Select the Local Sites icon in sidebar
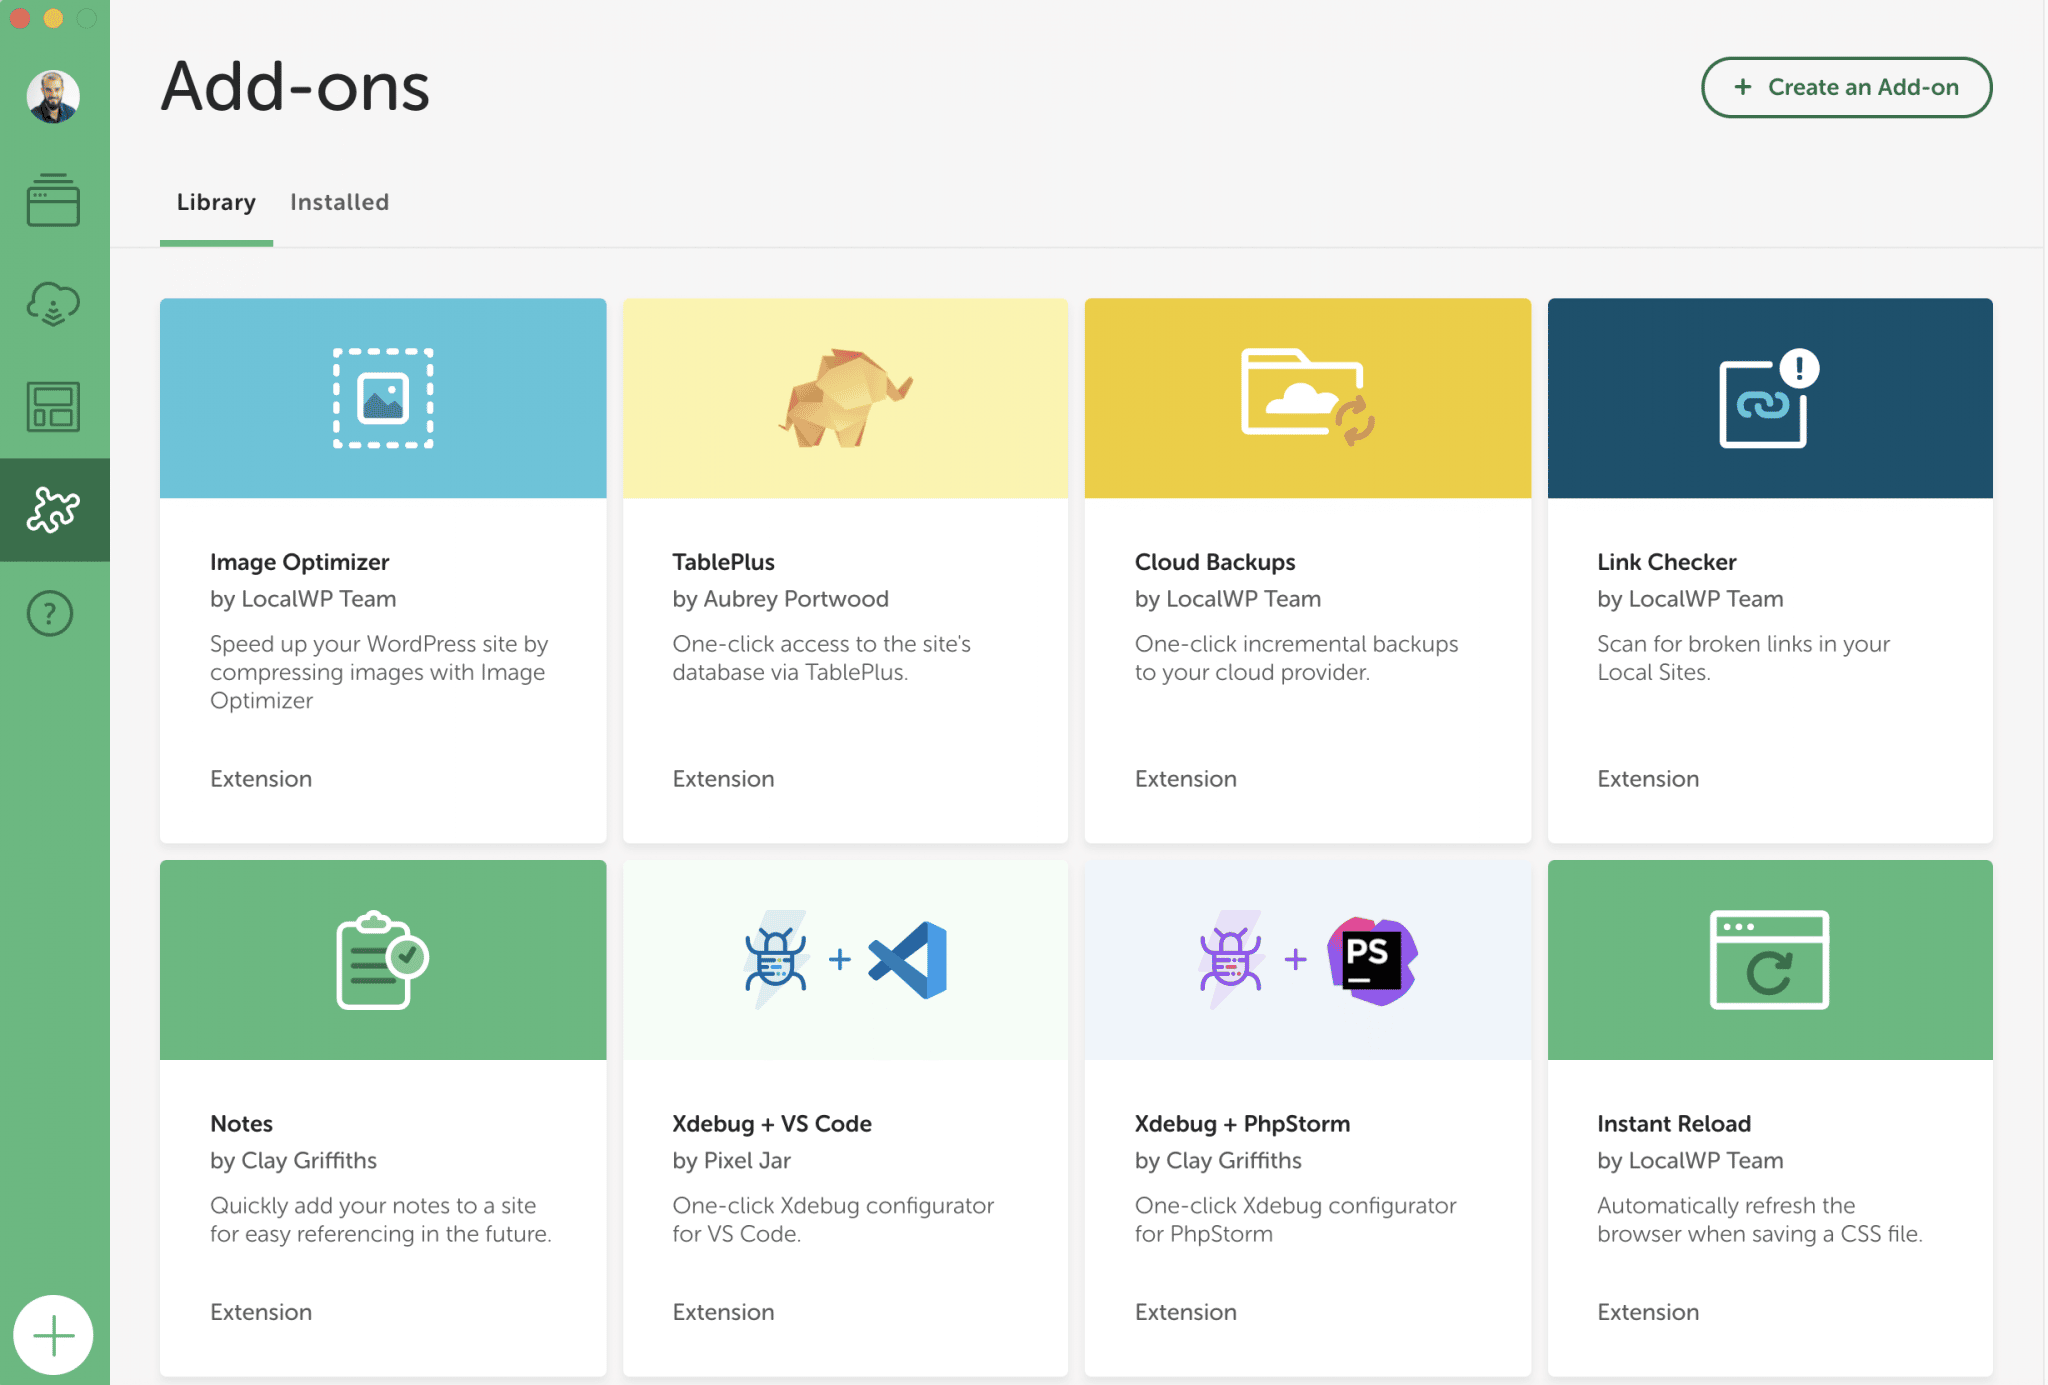This screenshot has height=1385, width=2048. pos(54,201)
